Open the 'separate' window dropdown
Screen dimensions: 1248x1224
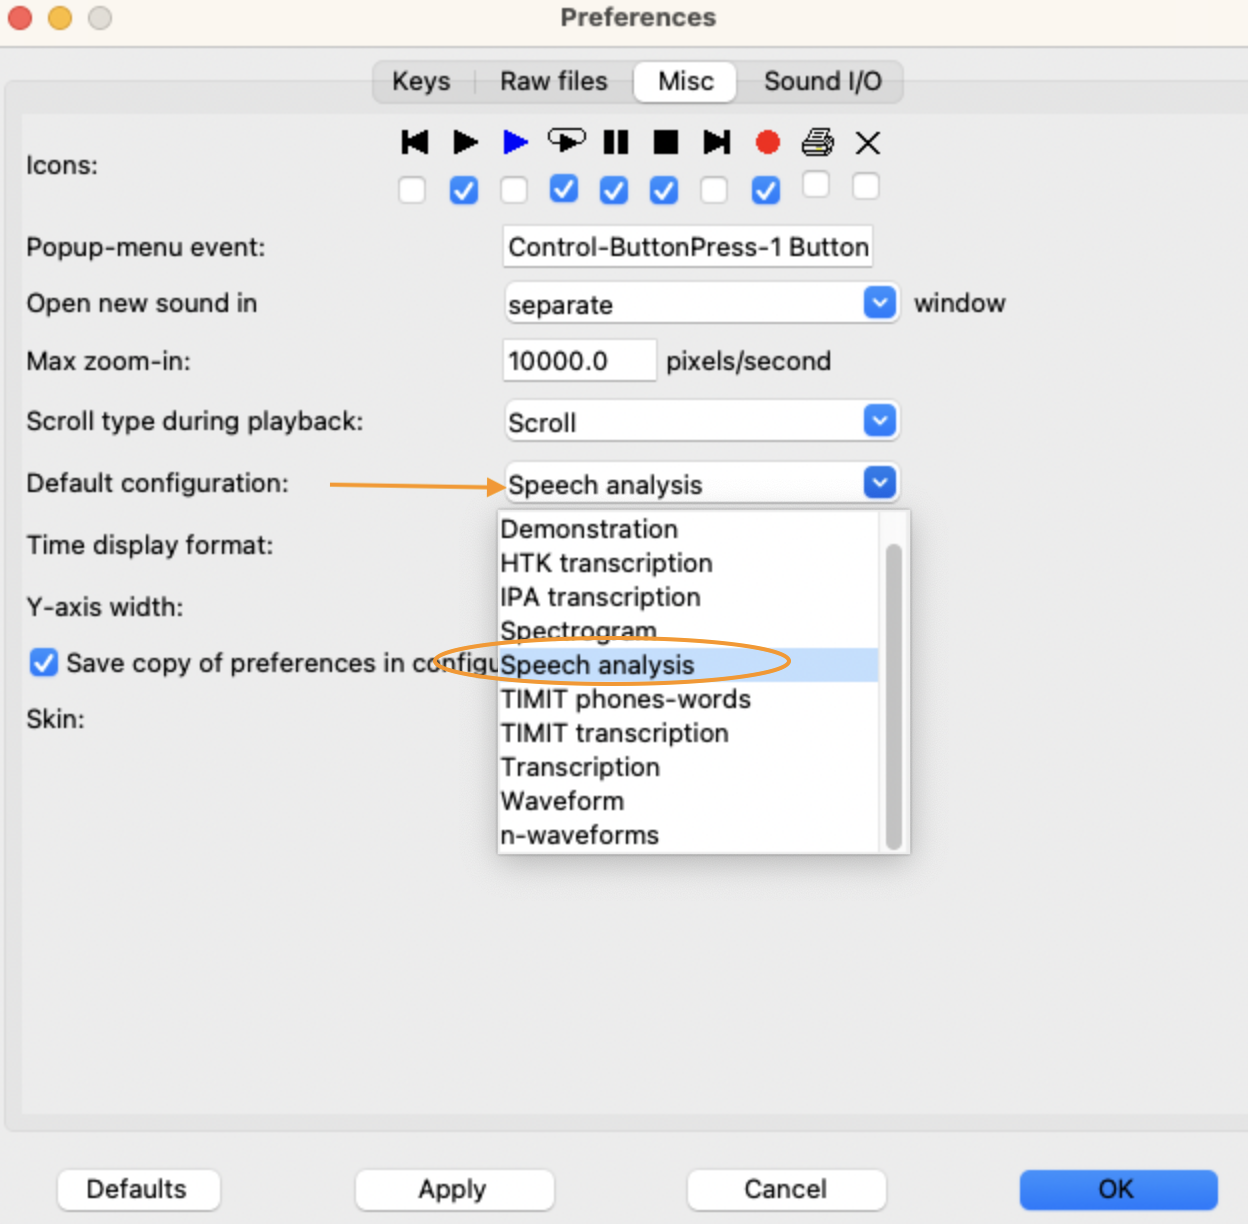[x=879, y=303]
